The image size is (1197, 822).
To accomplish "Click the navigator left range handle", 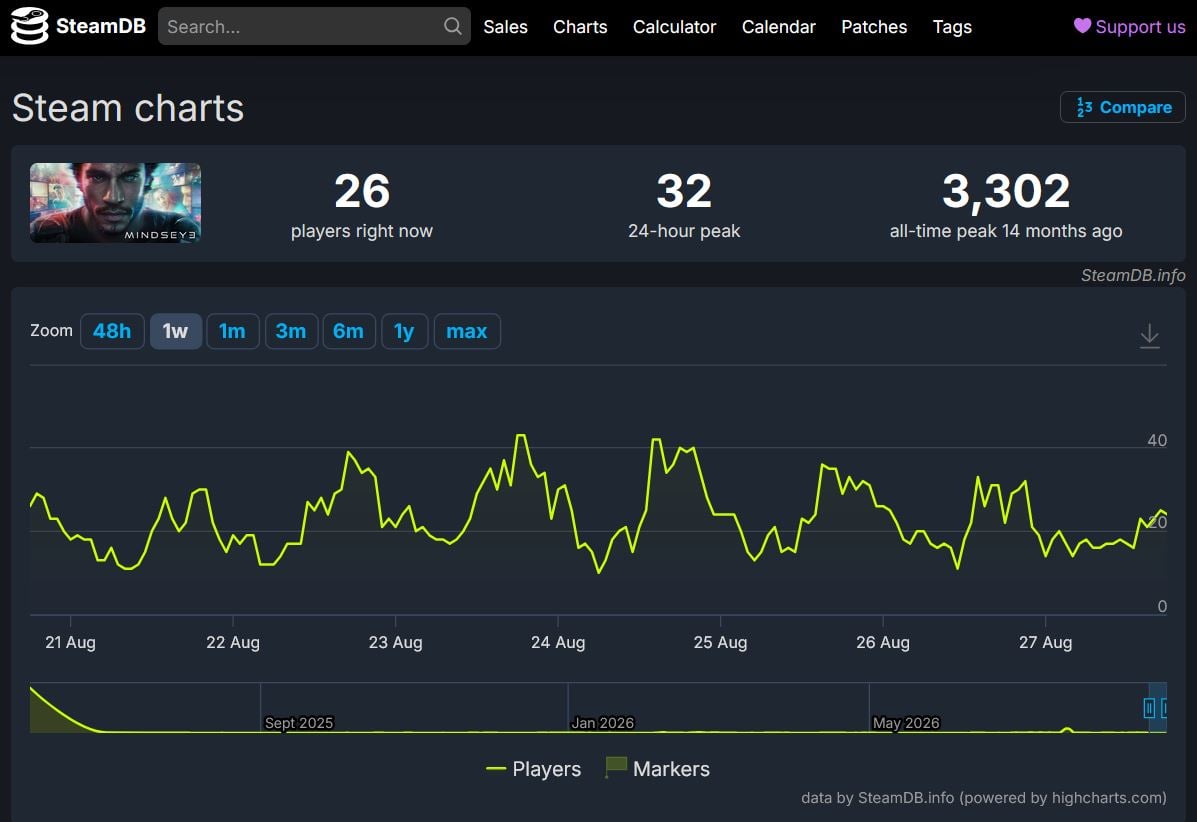I will click(1149, 708).
